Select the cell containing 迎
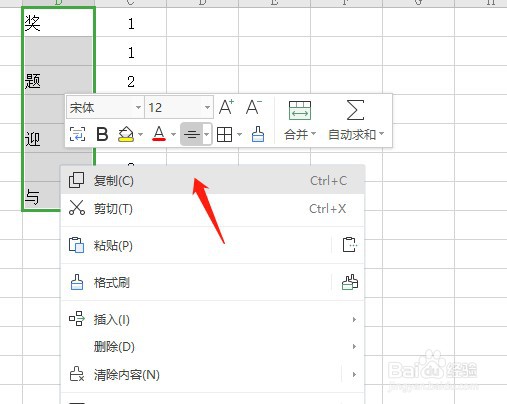Viewport: 507px width, 404px height. pos(44,138)
